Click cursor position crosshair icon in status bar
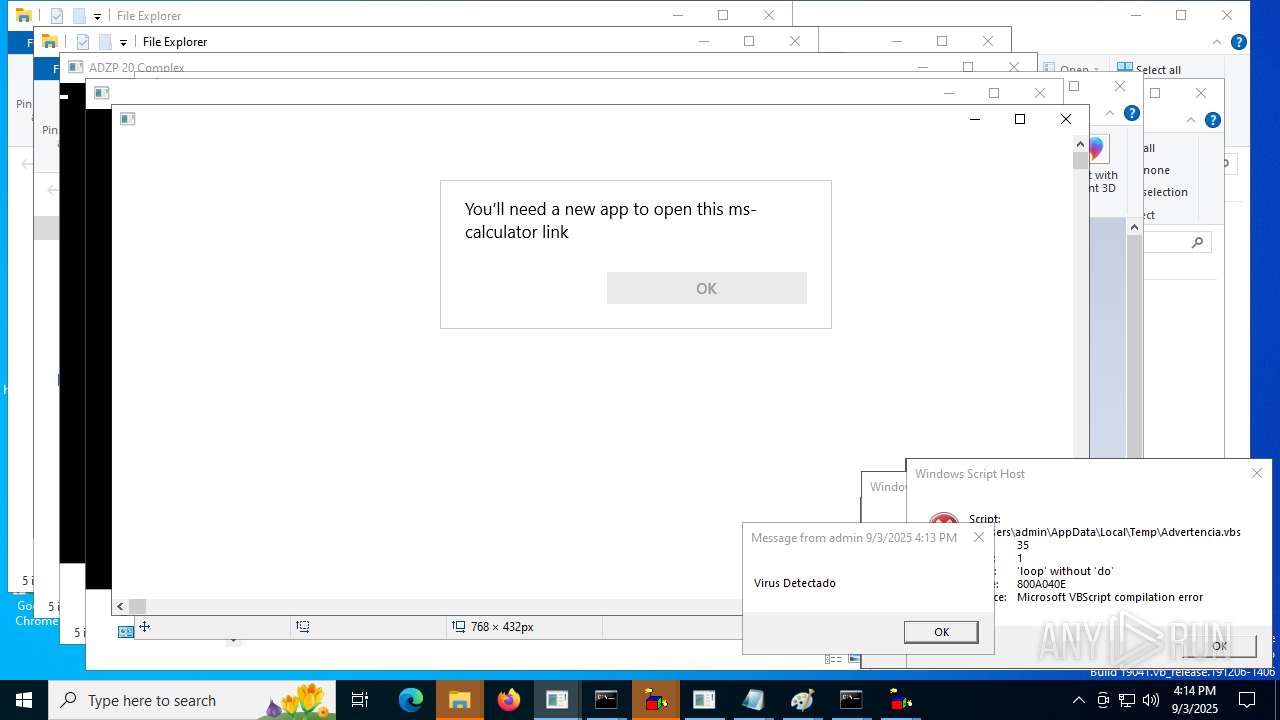Screen dimensions: 1280x720 click(x=144, y=627)
